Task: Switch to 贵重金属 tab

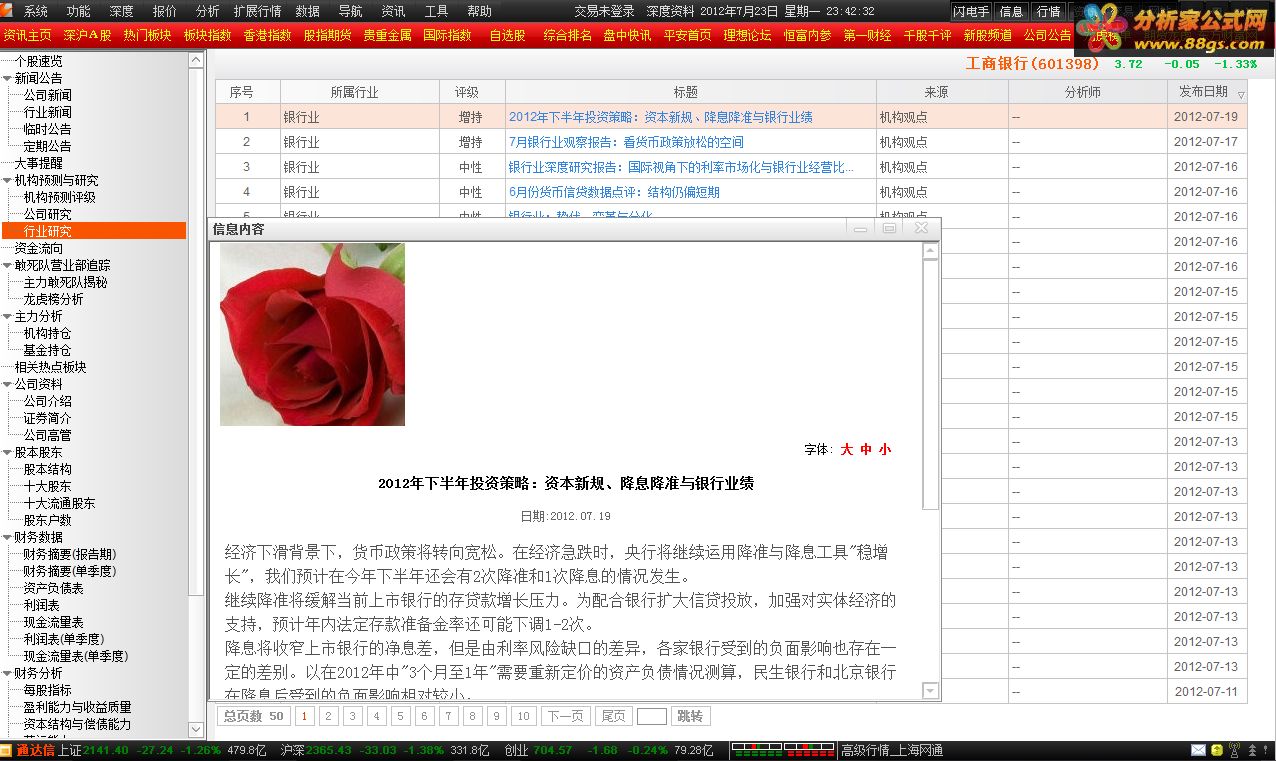Action: coord(387,35)
